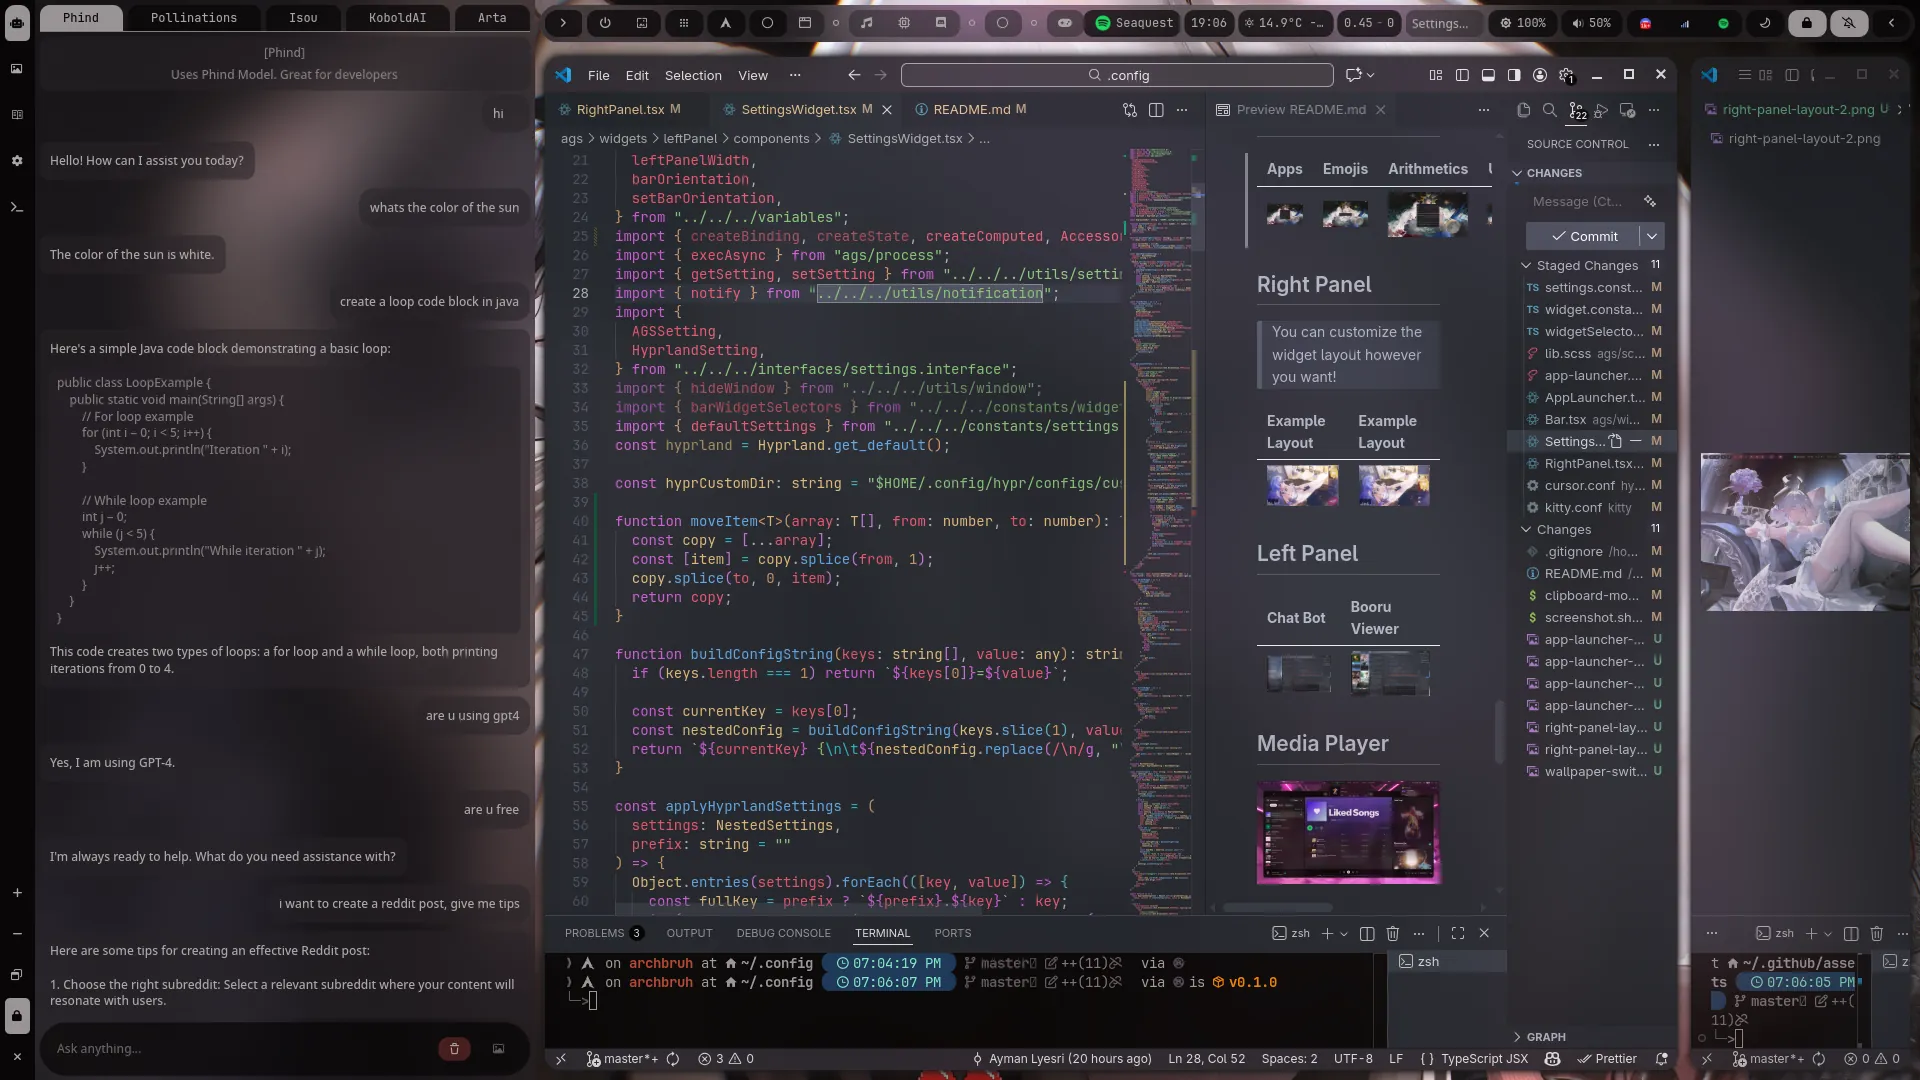Switch to the README.md editor tab
Viewport: 1920px width, 1080px height.
point(971,109)
